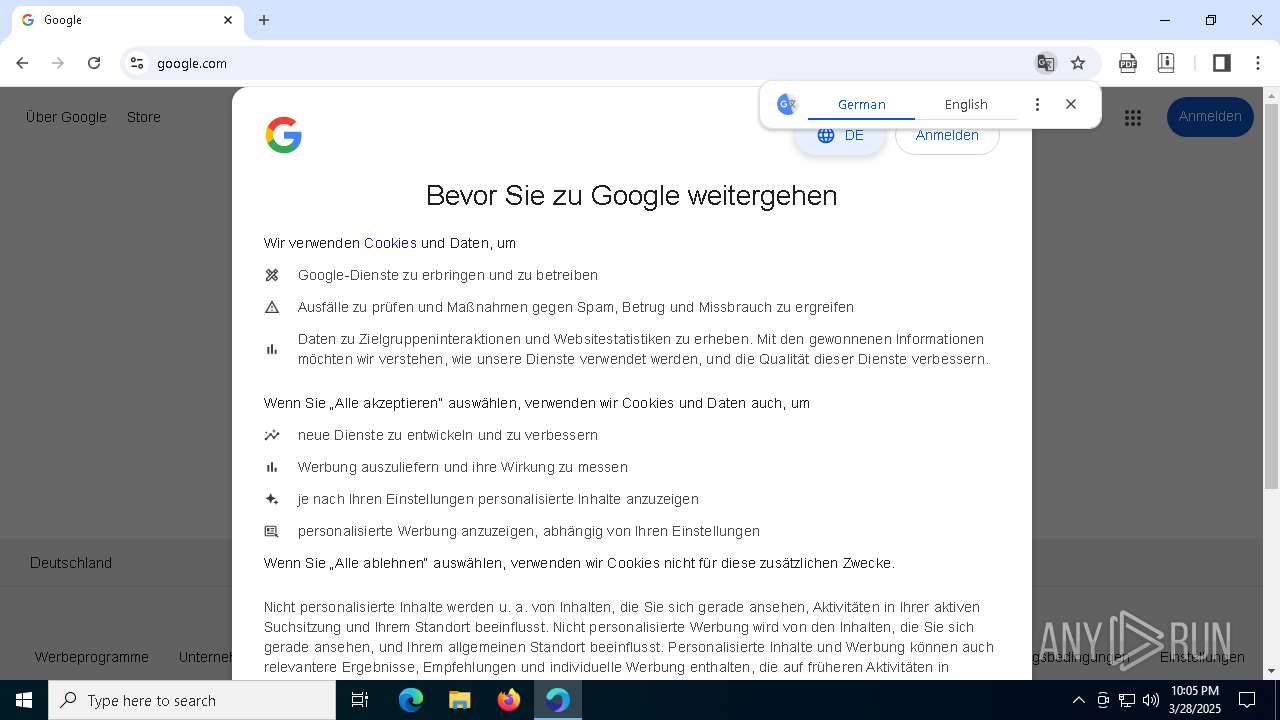Show hidden system tray icons
The width and height of the screenshot is (1280, 720).
point(1078,700)
